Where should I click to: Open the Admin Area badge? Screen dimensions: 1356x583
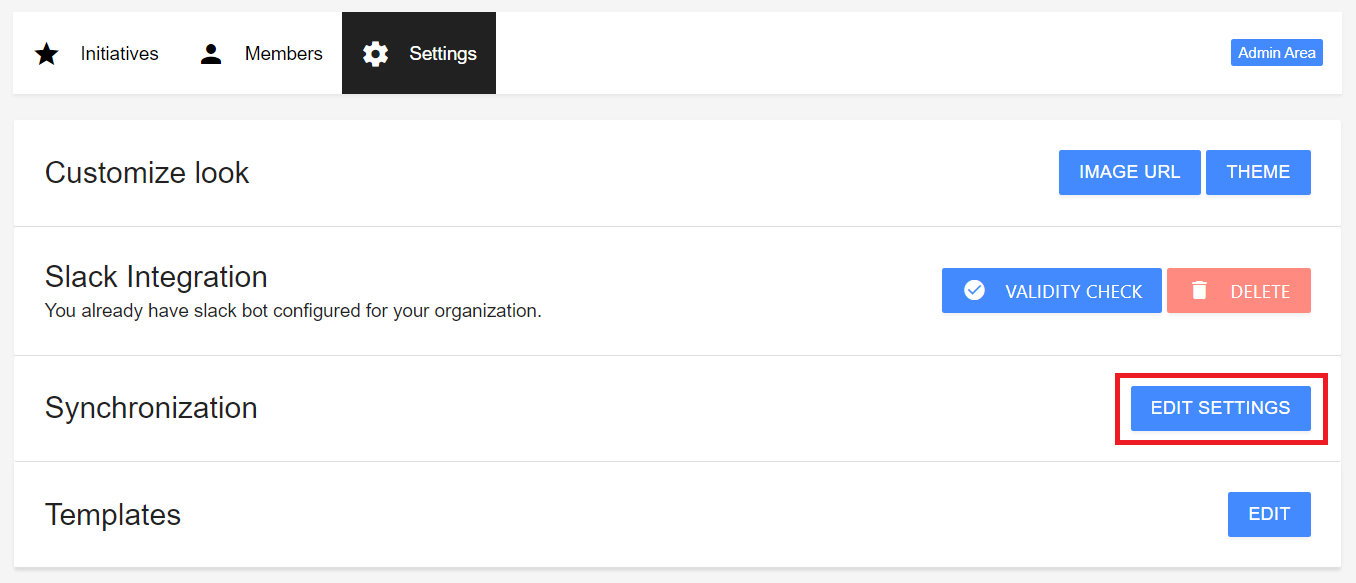pos(1277,53)
